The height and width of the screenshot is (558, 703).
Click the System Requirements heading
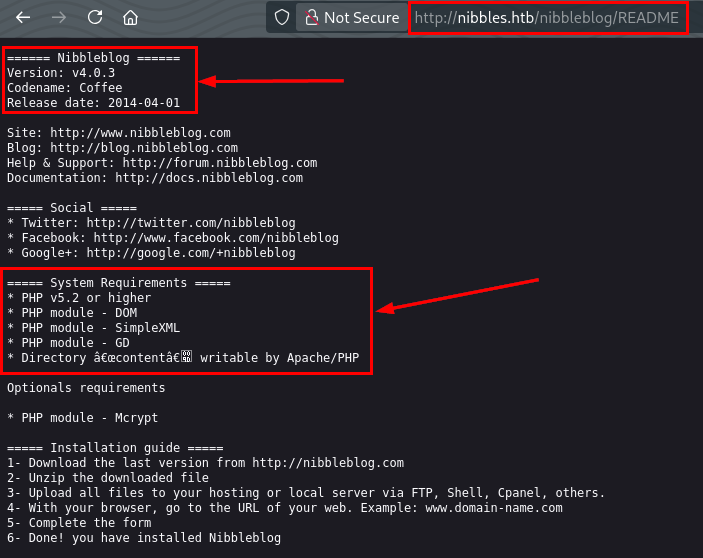118,283
